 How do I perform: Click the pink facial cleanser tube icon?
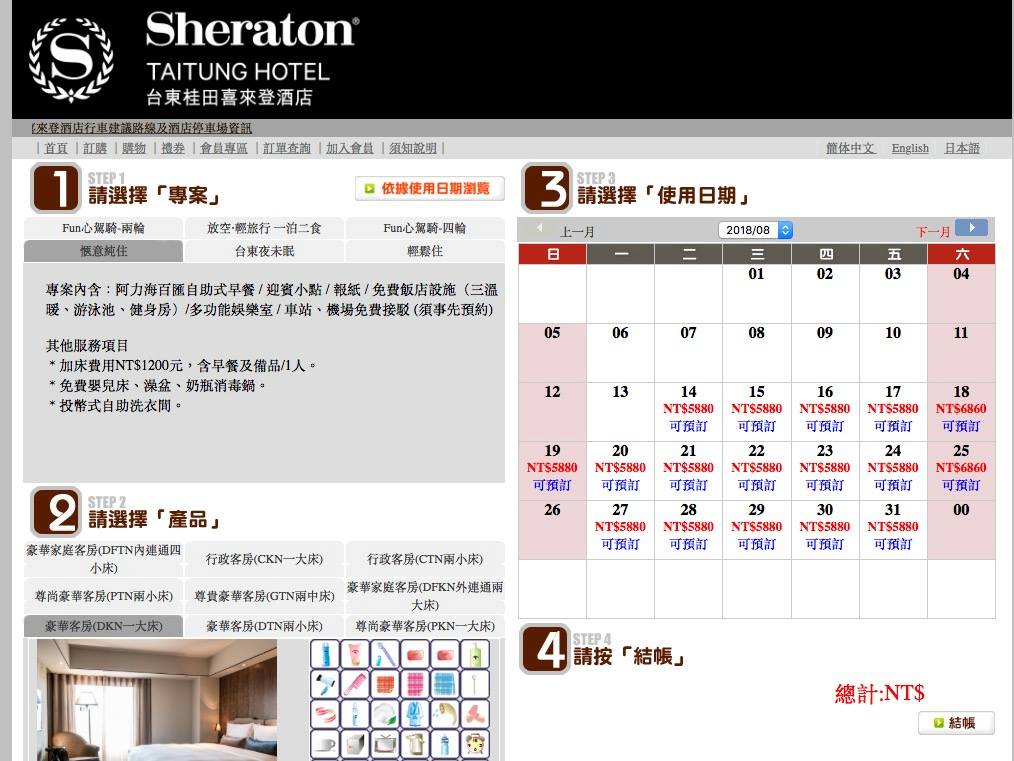[355, 654]
